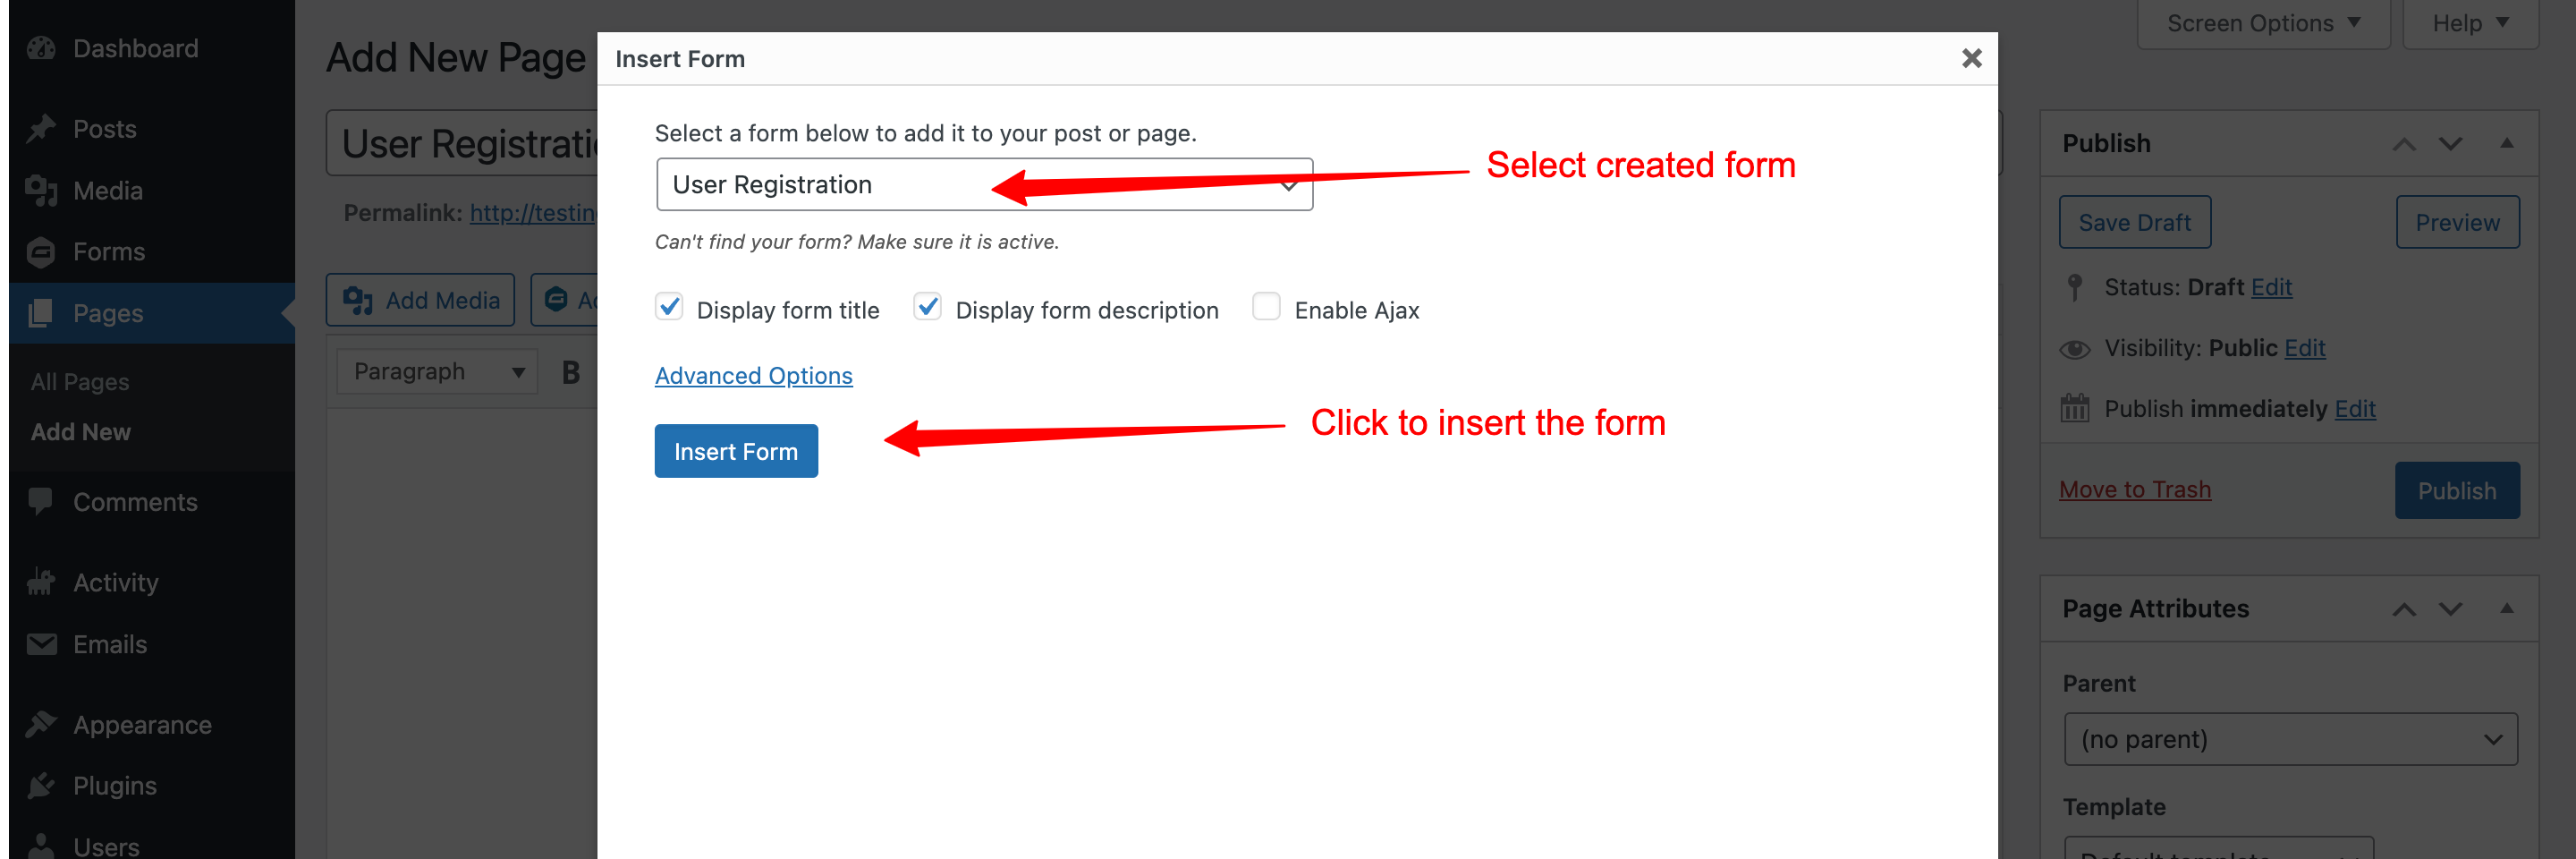This screenshot has height=859, width=2576.
Task: Click the Media icon in sidebar
Action: click(41, 190)
